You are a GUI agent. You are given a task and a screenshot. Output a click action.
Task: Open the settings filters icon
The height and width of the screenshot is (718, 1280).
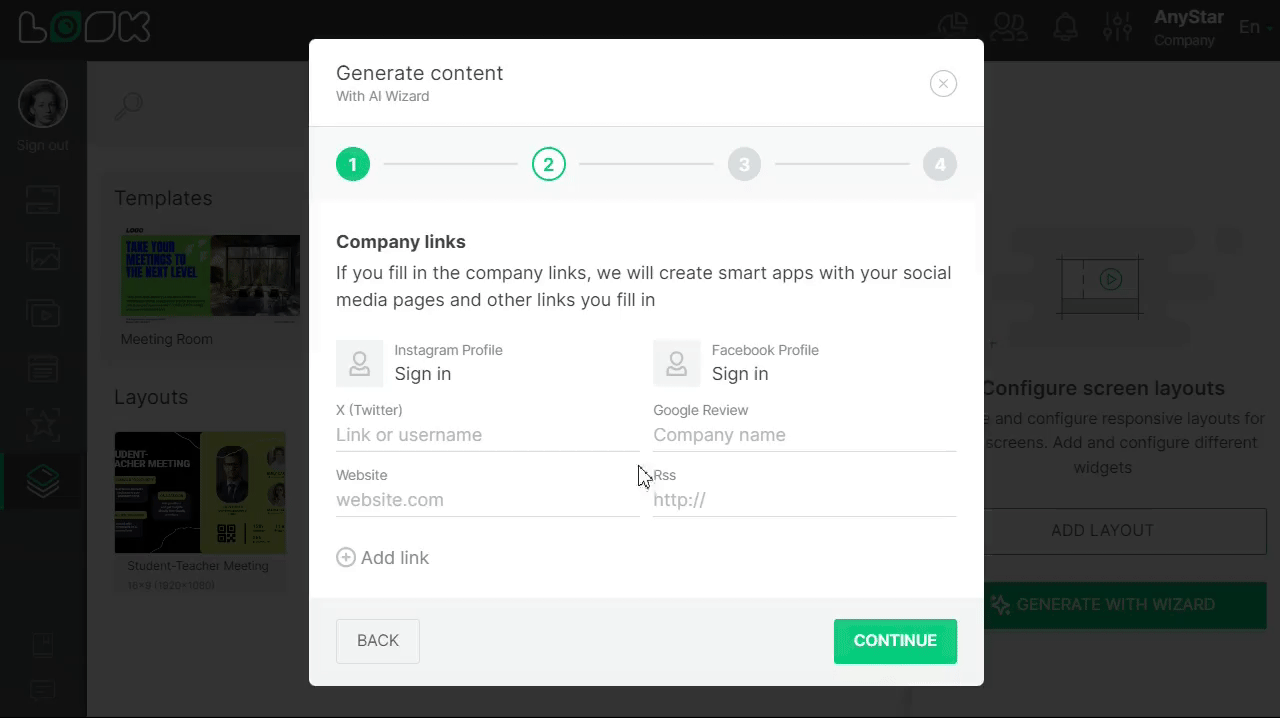pos(1117,26)
